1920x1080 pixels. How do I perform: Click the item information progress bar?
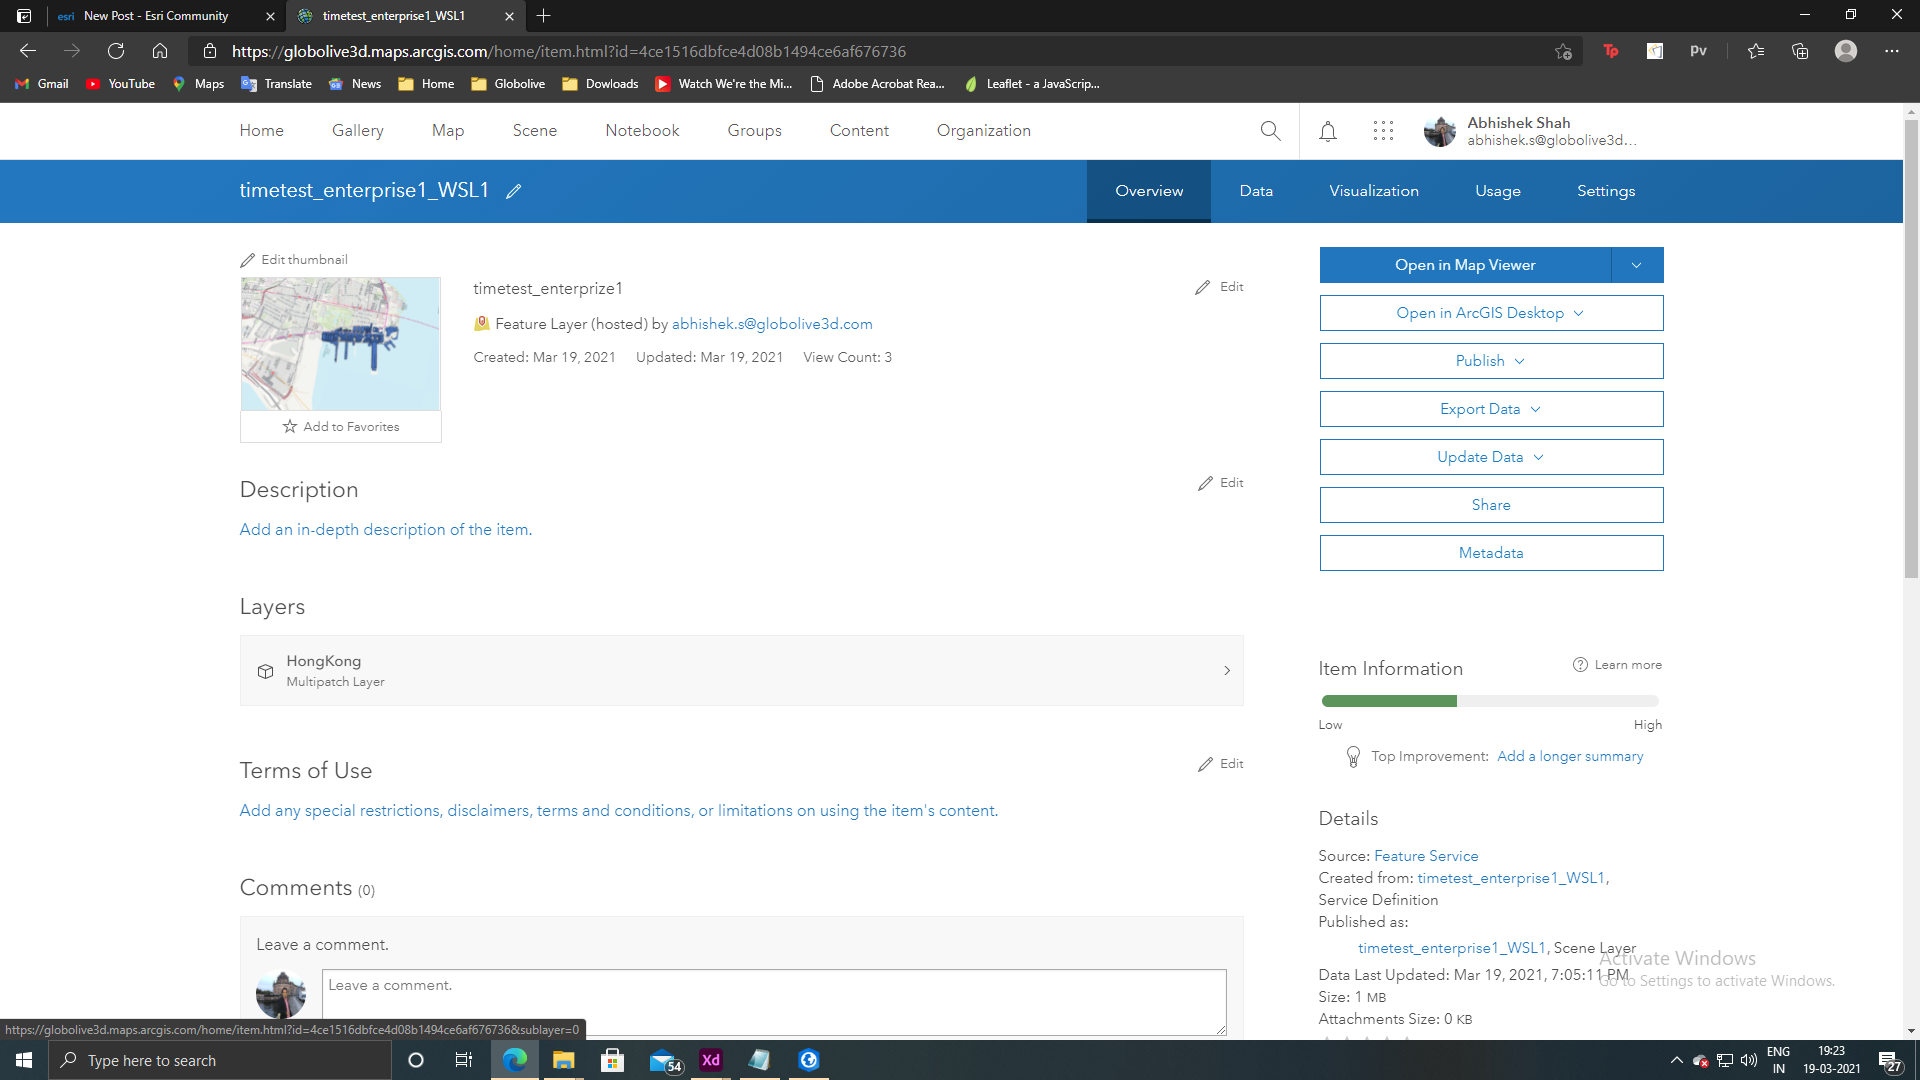click(1490, 701)
